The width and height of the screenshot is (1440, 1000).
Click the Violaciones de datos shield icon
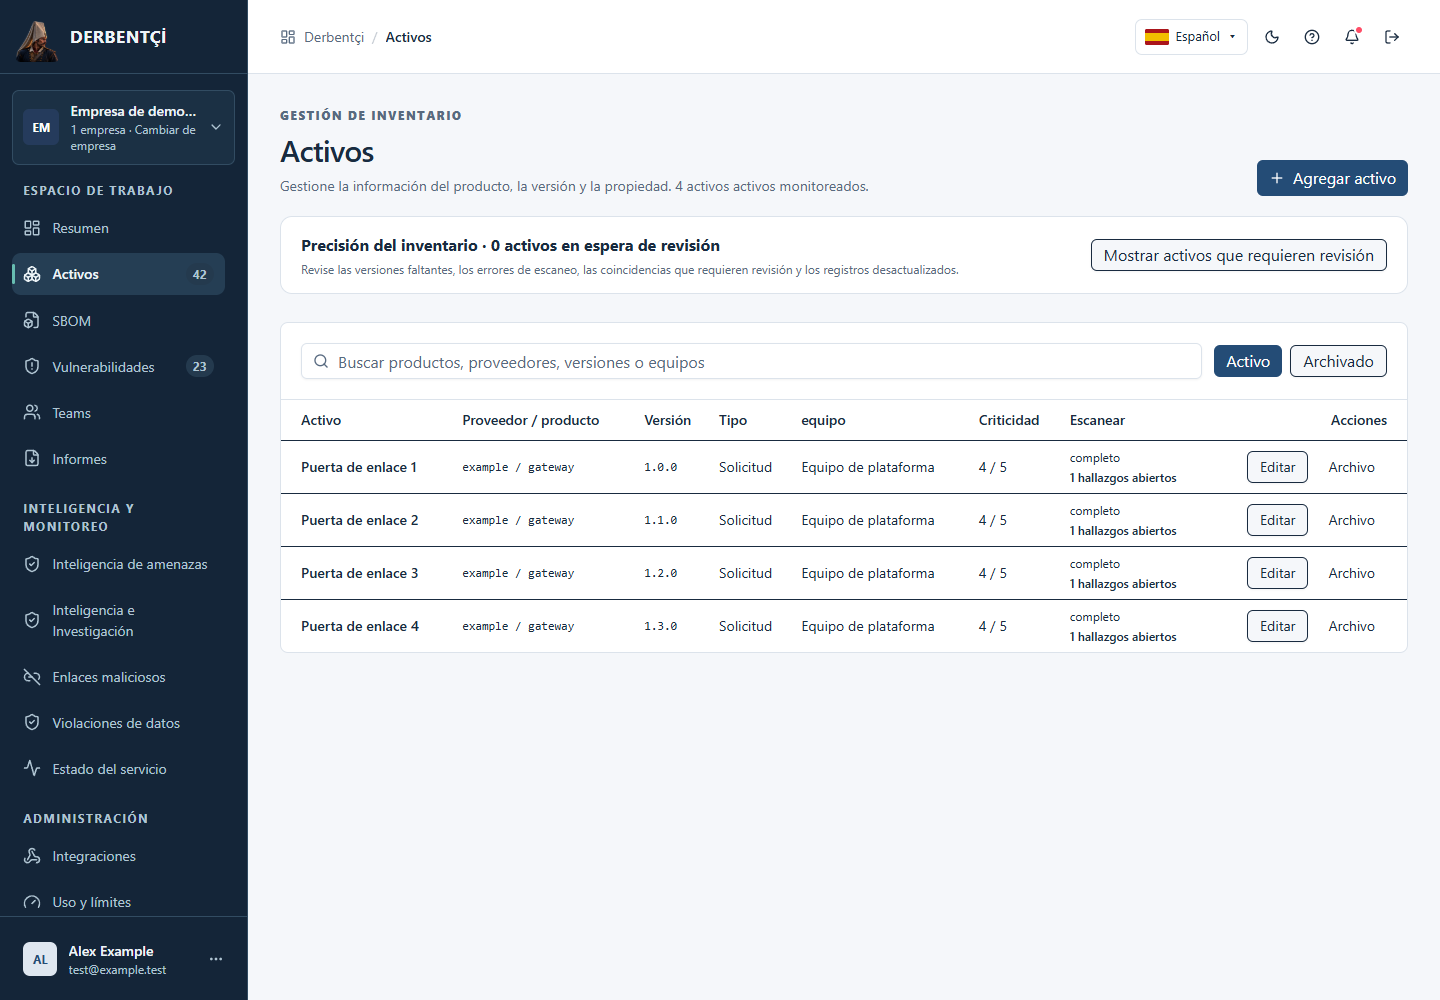(32, 723)
